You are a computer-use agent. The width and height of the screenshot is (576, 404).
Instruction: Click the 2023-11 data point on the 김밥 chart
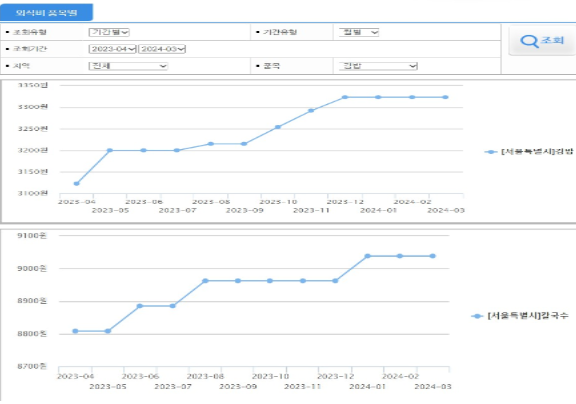tap(311, 110)
